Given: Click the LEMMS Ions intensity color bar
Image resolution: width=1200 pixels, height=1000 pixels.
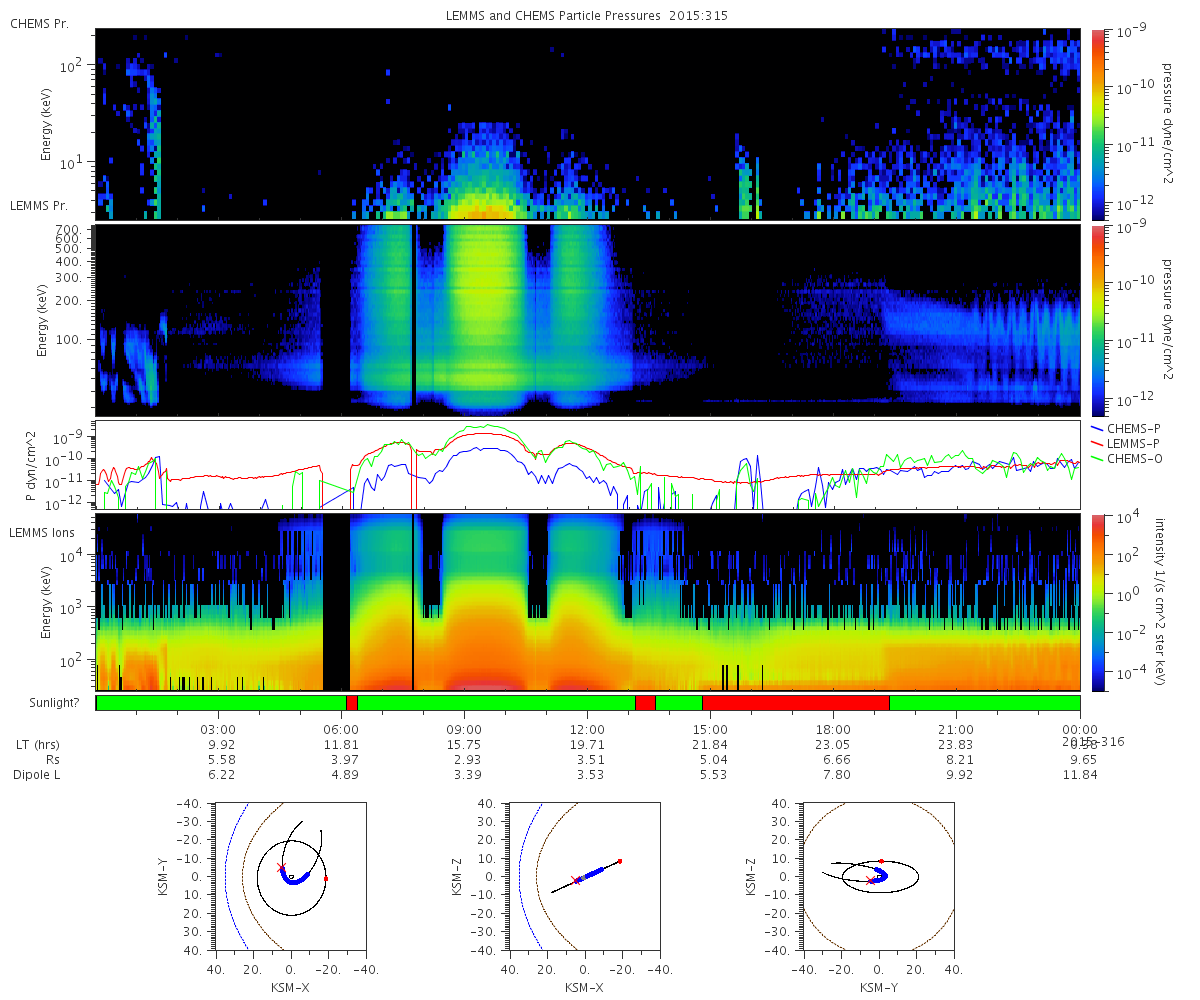Looking at the screenshot, I should [1097, 603].
